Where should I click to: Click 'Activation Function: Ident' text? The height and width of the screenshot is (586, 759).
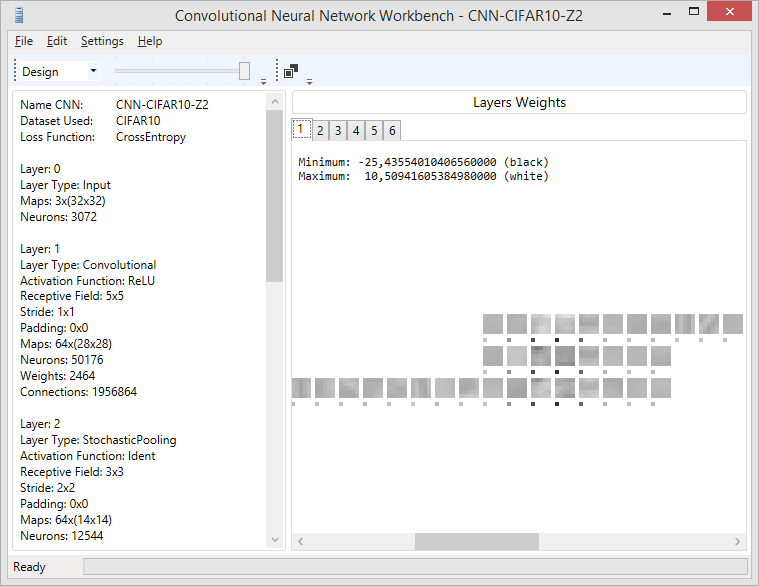pyautogui.click(x=88, y=456)
